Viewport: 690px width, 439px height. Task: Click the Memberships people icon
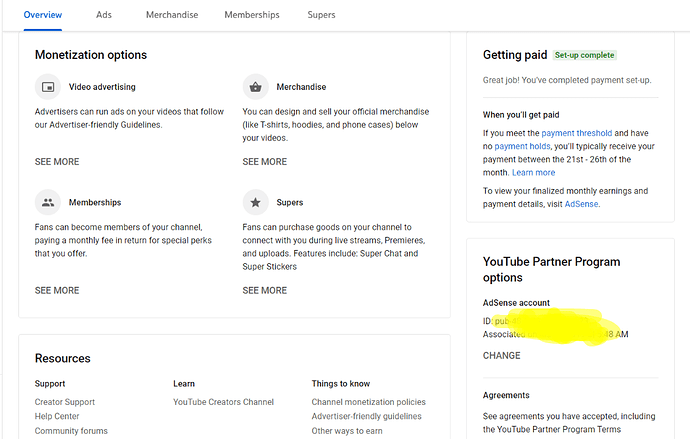click(x=48, y=202)
